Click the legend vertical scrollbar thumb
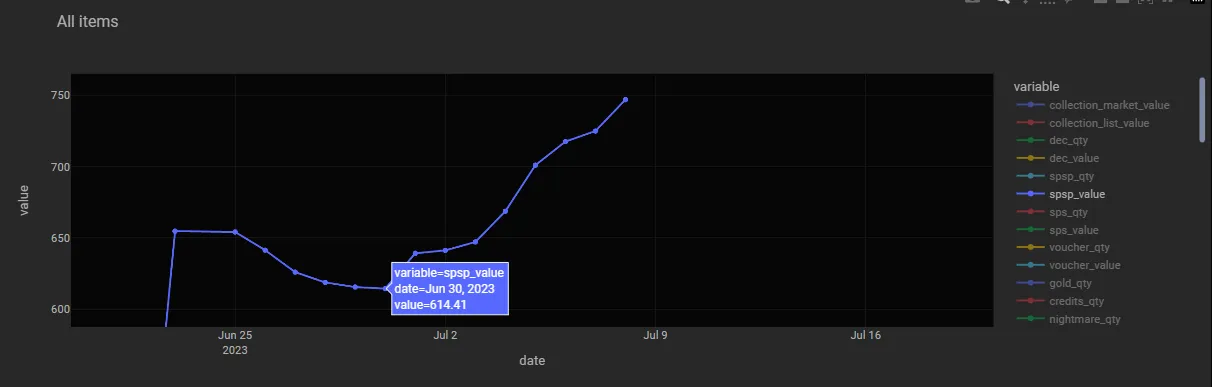Viewport: 1212px width, 387px height. [x=1202, y=109]
